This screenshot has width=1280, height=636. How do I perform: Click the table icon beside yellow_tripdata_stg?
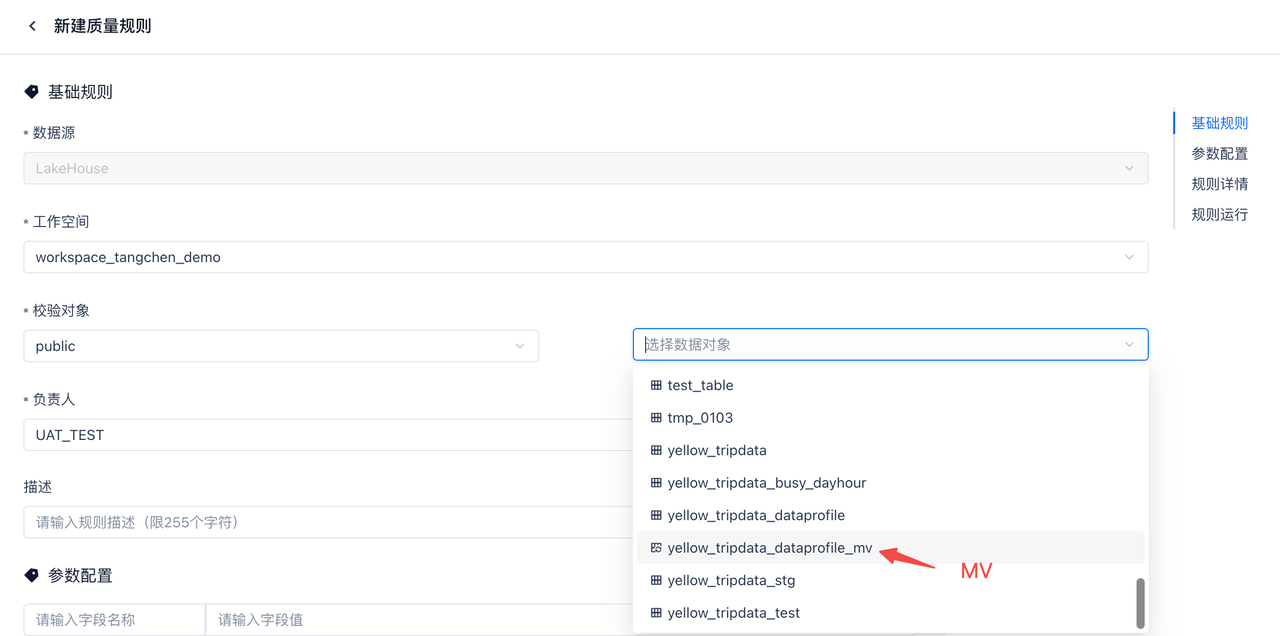[x=656, y=580]
